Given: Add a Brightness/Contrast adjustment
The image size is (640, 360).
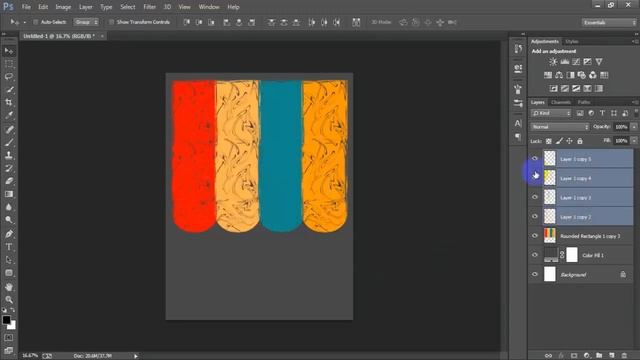Looking at the screenshot, I should (553, 62).
